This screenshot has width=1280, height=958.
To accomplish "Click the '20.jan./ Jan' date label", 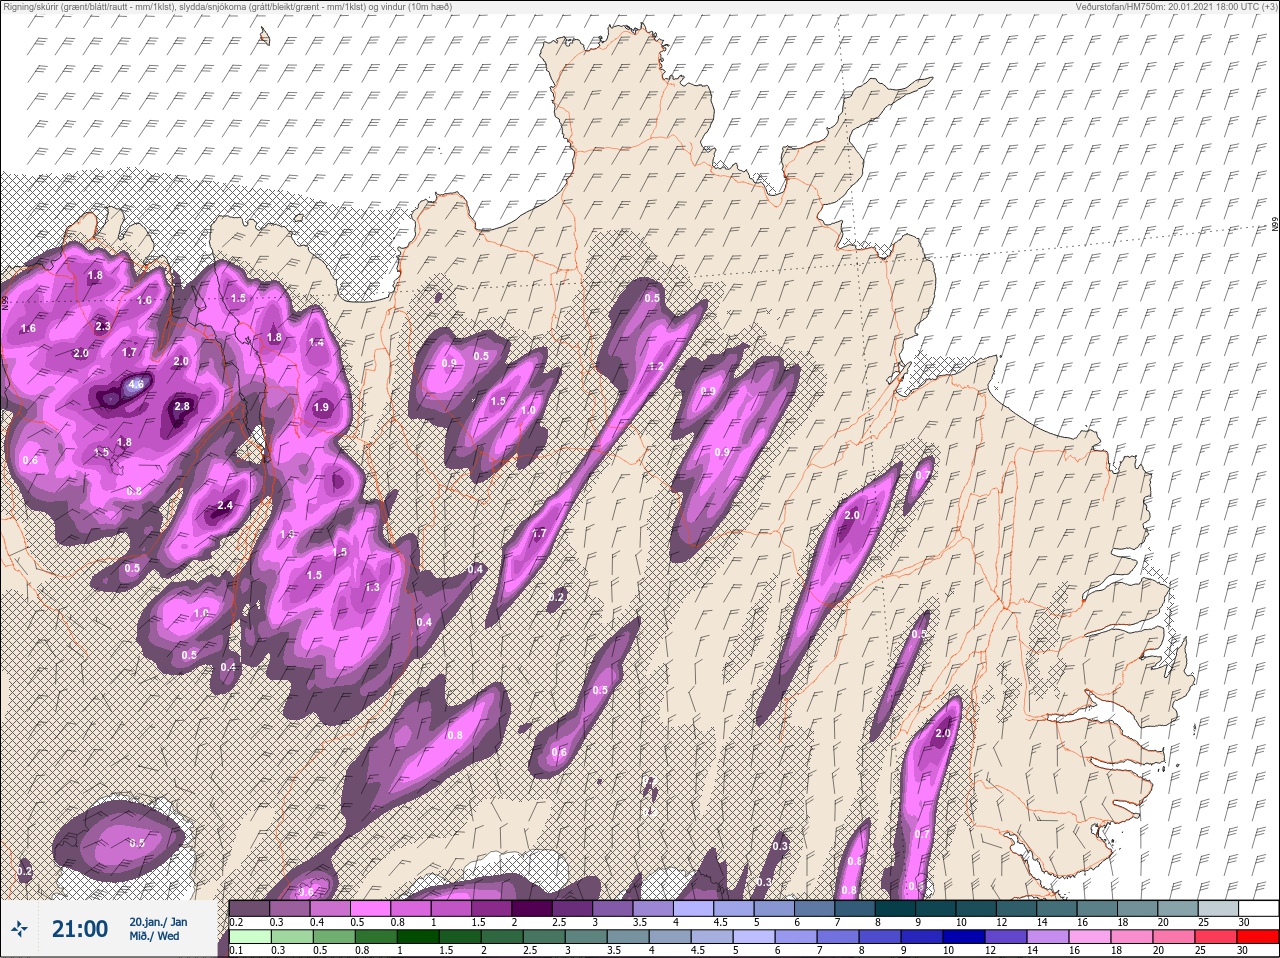I will 158,921.
